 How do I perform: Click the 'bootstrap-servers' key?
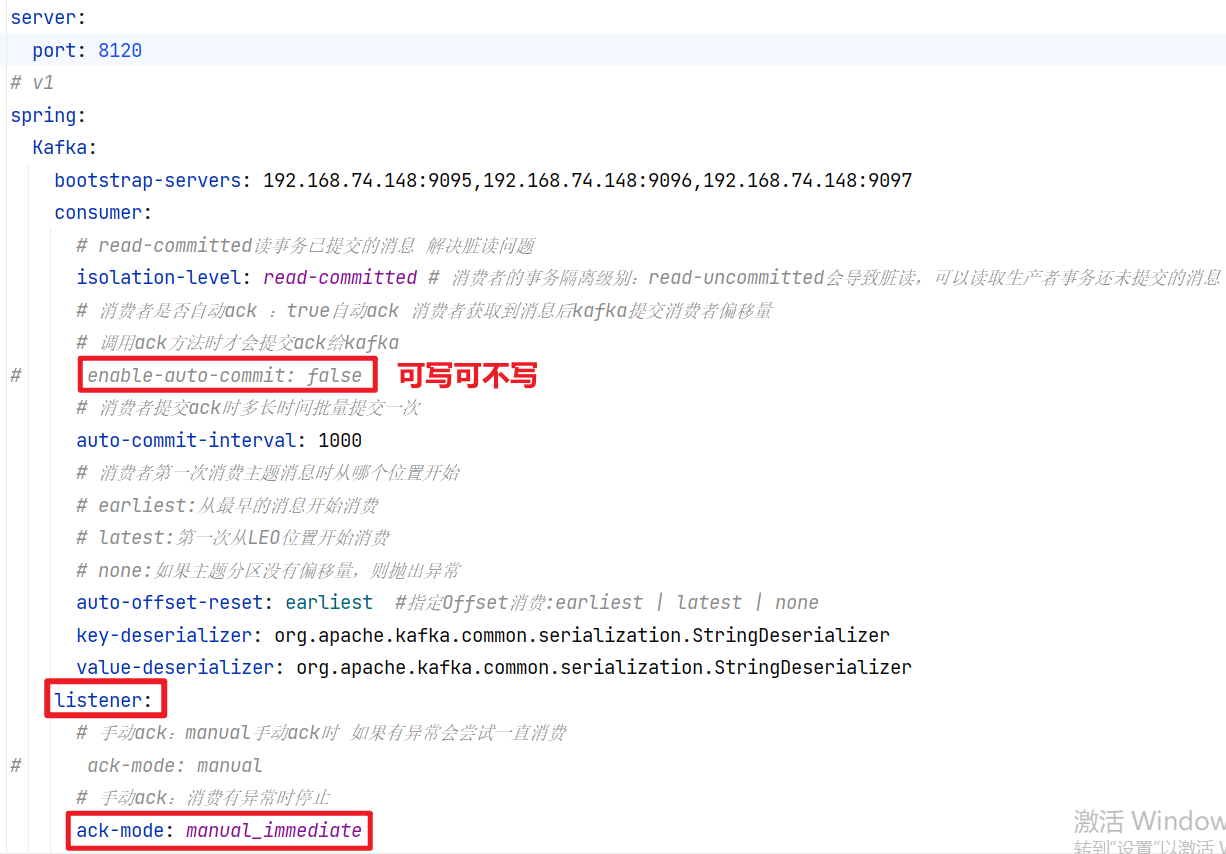point(147,180)
